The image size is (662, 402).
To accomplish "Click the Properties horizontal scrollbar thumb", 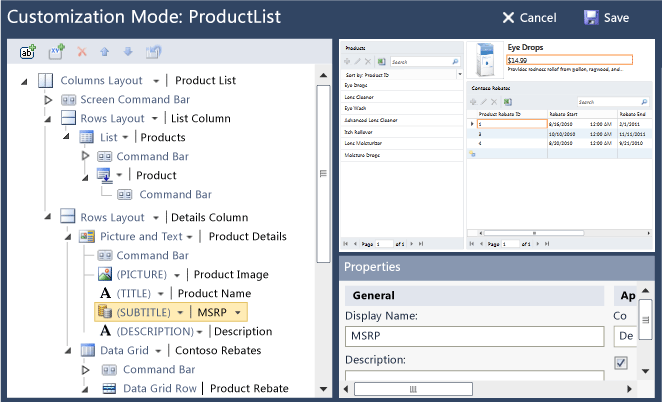I will [412, 389].
